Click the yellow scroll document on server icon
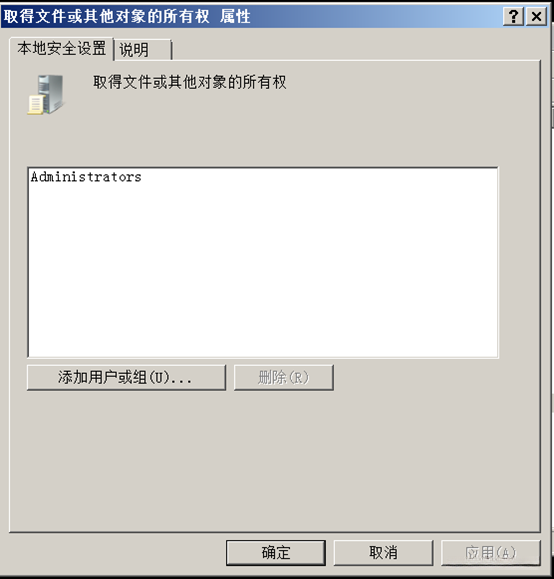 pyautogui.click(x=36, y=105)
